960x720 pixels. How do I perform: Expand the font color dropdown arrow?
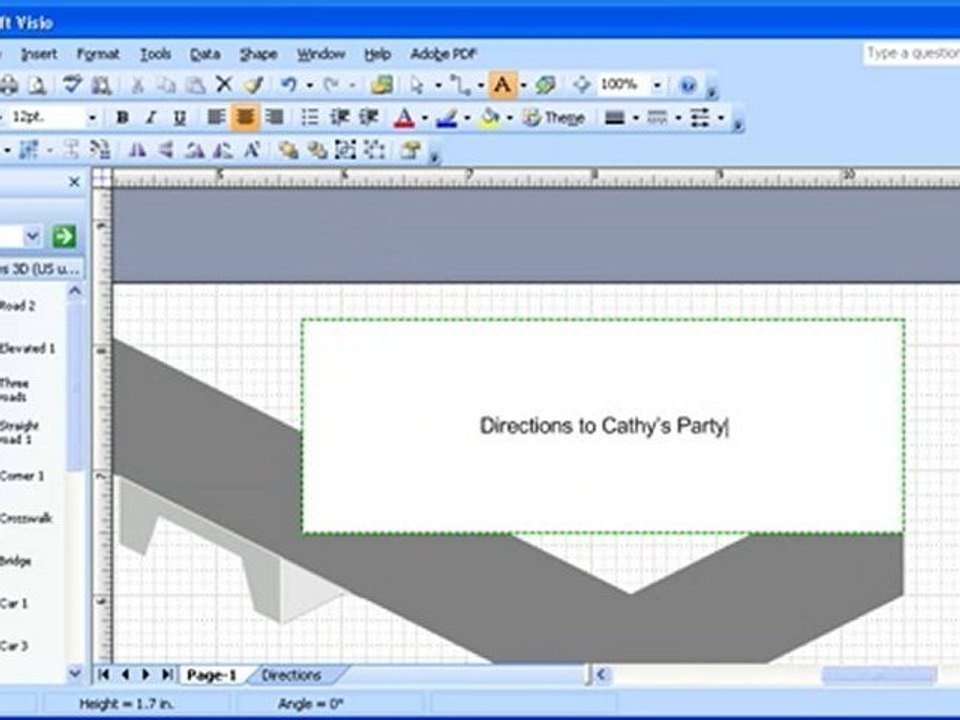pos(424,118)
